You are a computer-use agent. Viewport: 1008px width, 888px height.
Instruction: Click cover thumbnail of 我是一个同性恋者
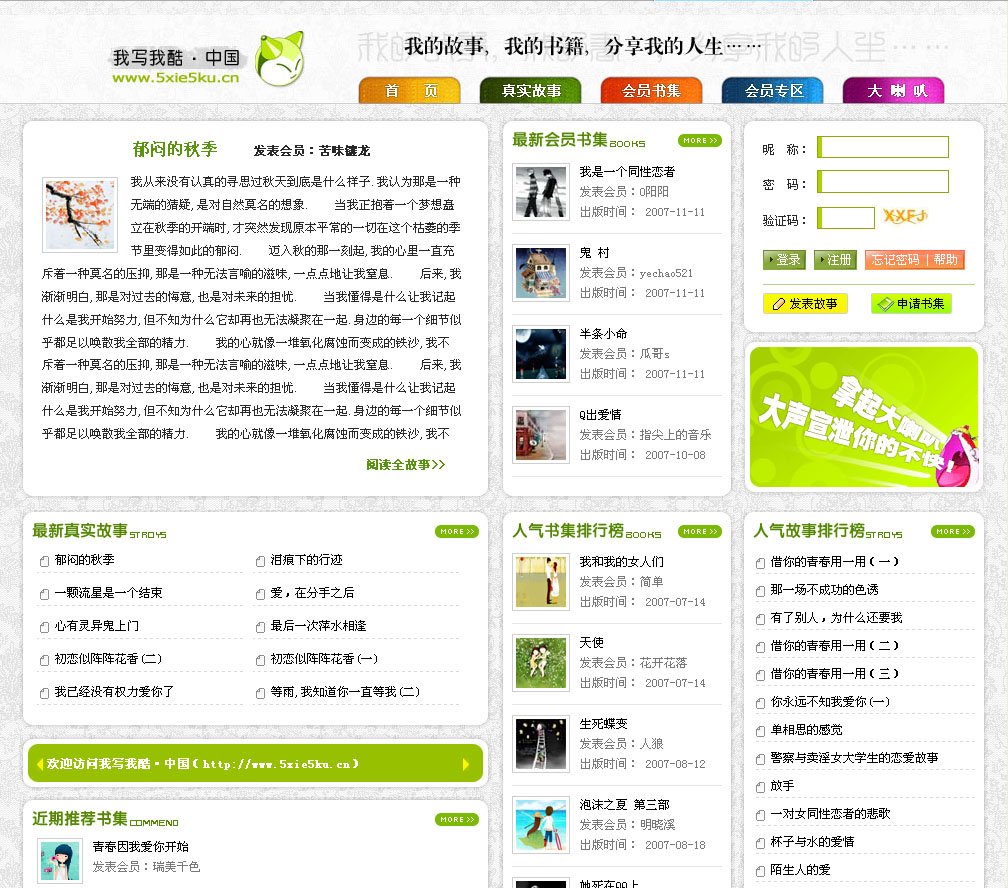pyautogui.click(x=541, y=192)
